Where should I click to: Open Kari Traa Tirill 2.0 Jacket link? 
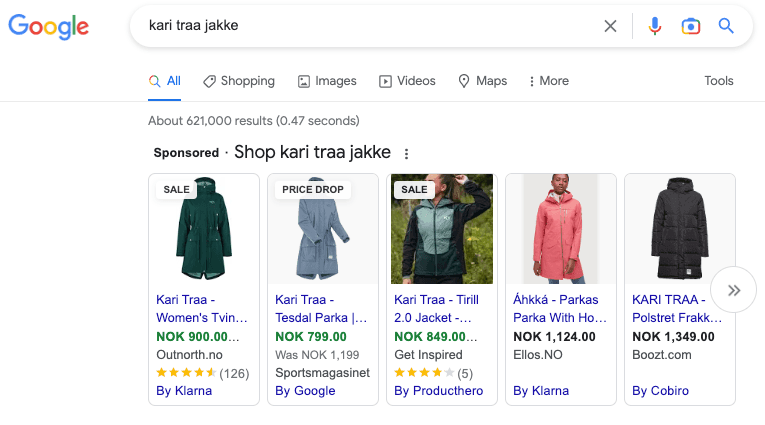tap(437, 309)
